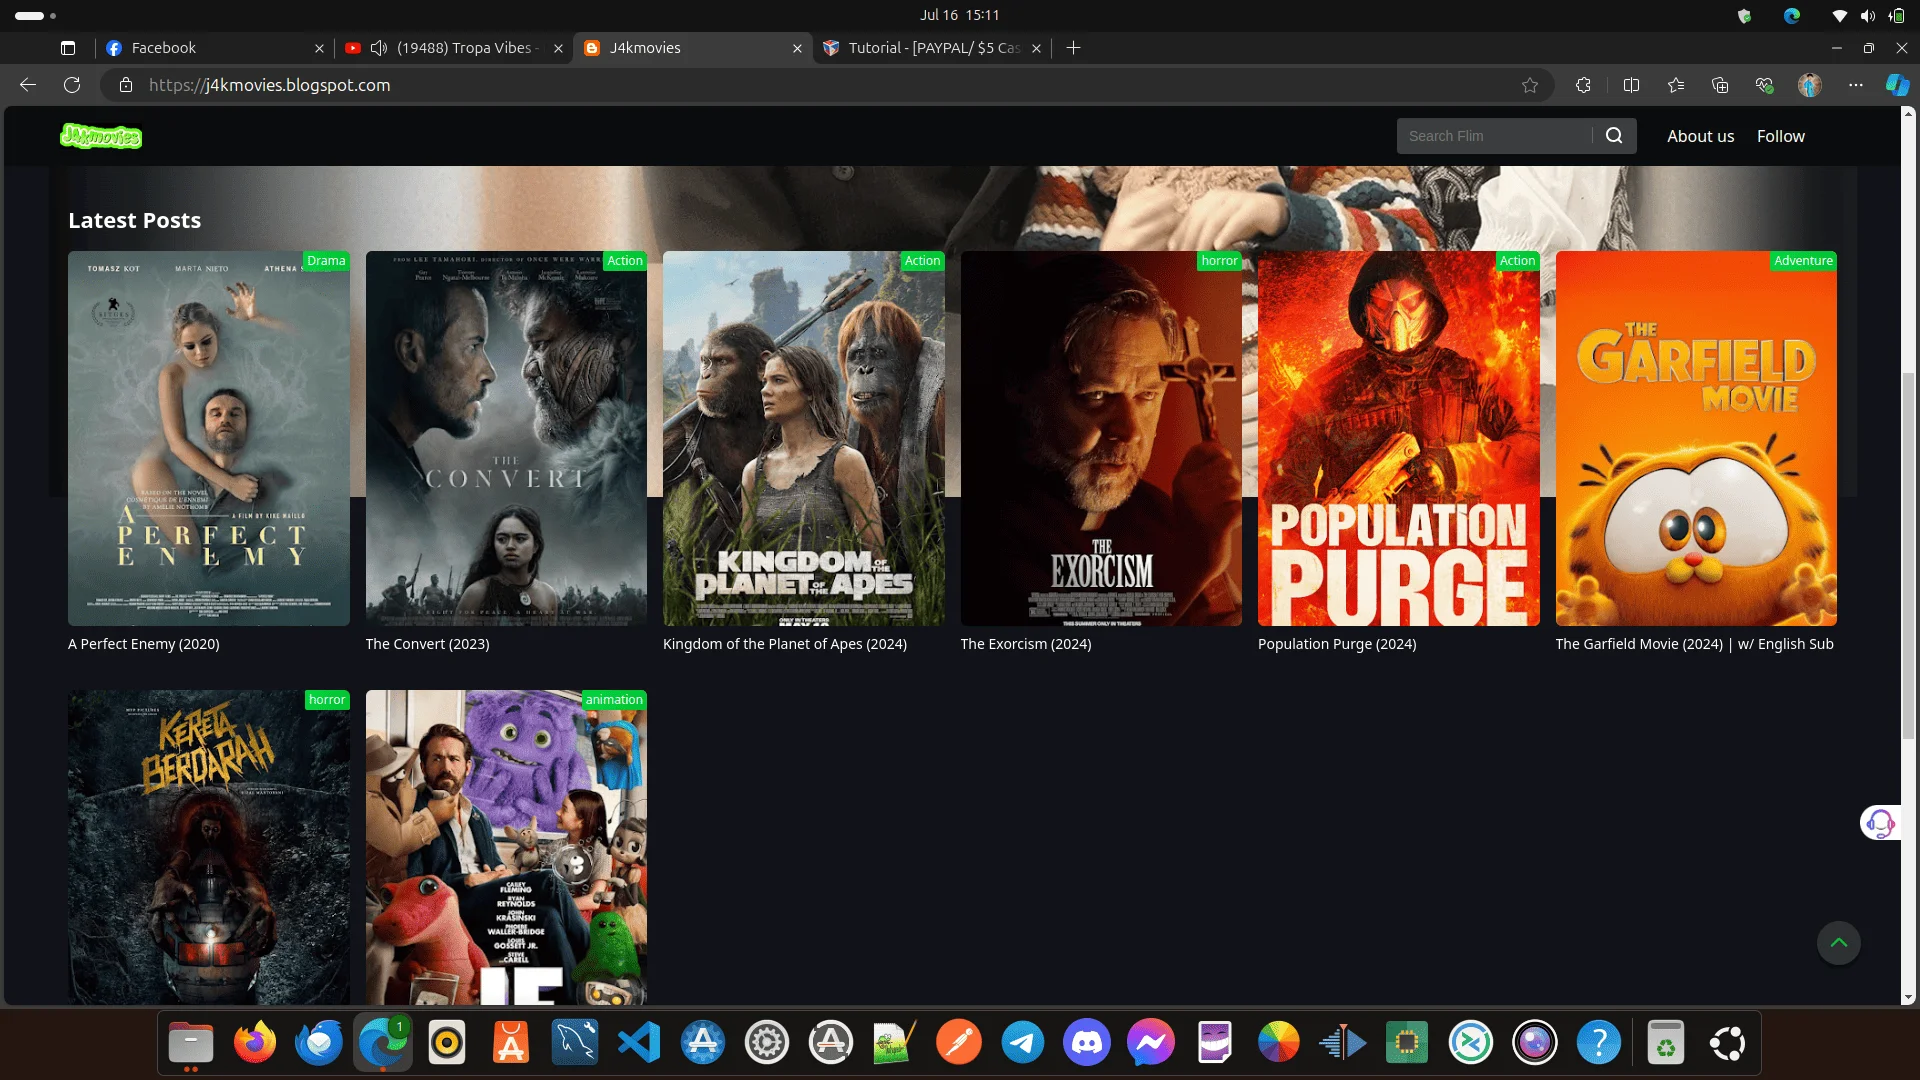Open the Favorites list
Viewport: 1920px width, 1080px height.
1677,85
